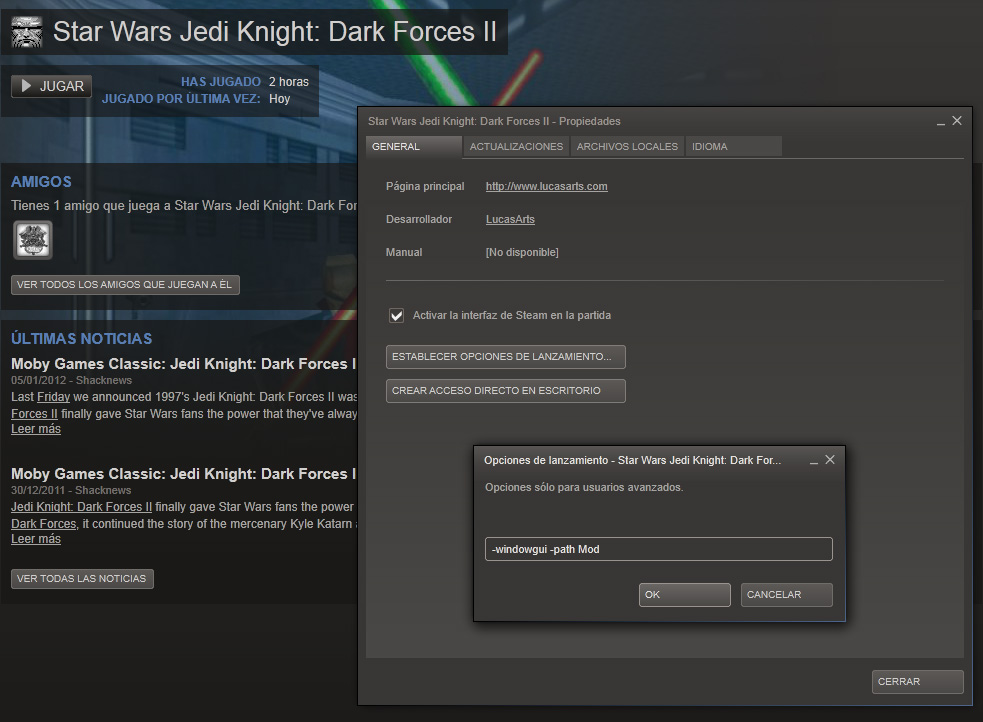Image resolution: width=983 pixels, height=722 pixels.
Task: Click CERRAR in the Propiedades window
Action: [x=918, y=682]
